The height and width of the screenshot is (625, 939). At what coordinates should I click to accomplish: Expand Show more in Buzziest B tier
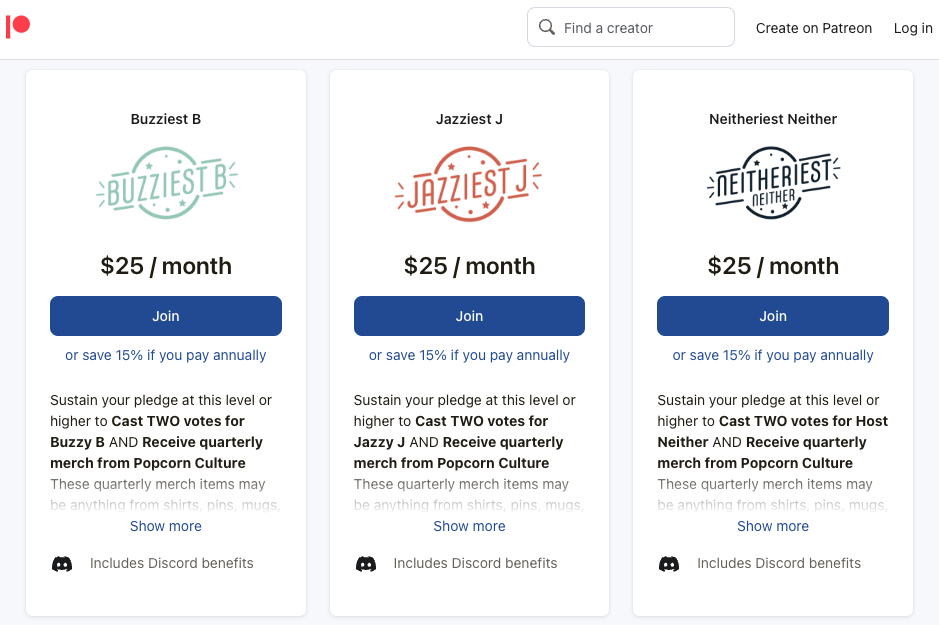click(x=166, y=526)
